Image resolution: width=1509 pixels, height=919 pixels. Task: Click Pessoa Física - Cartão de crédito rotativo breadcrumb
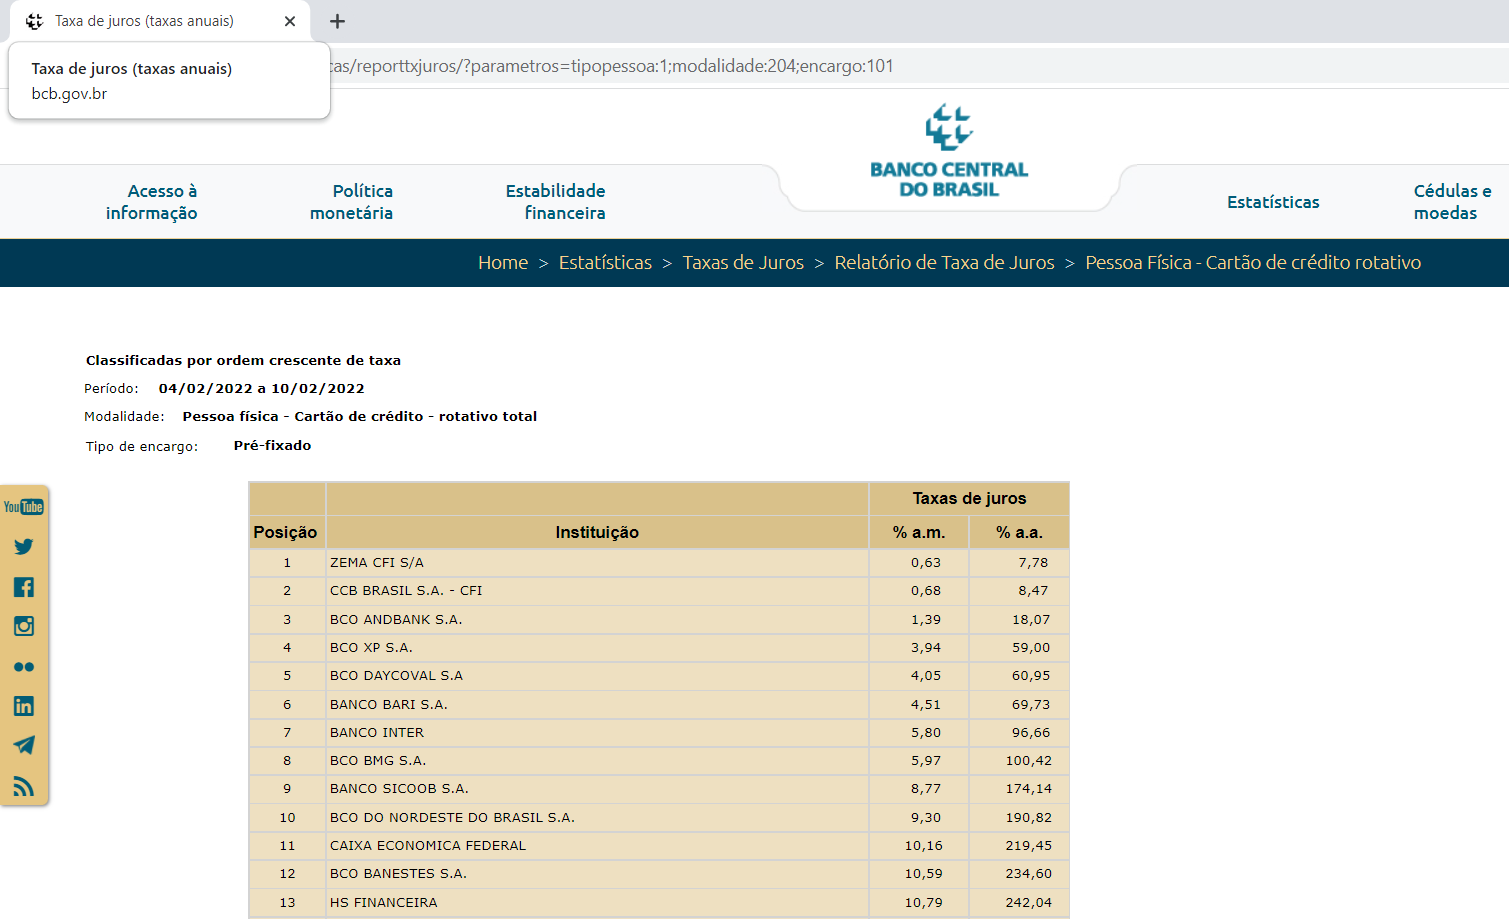tap(1253, 263)
